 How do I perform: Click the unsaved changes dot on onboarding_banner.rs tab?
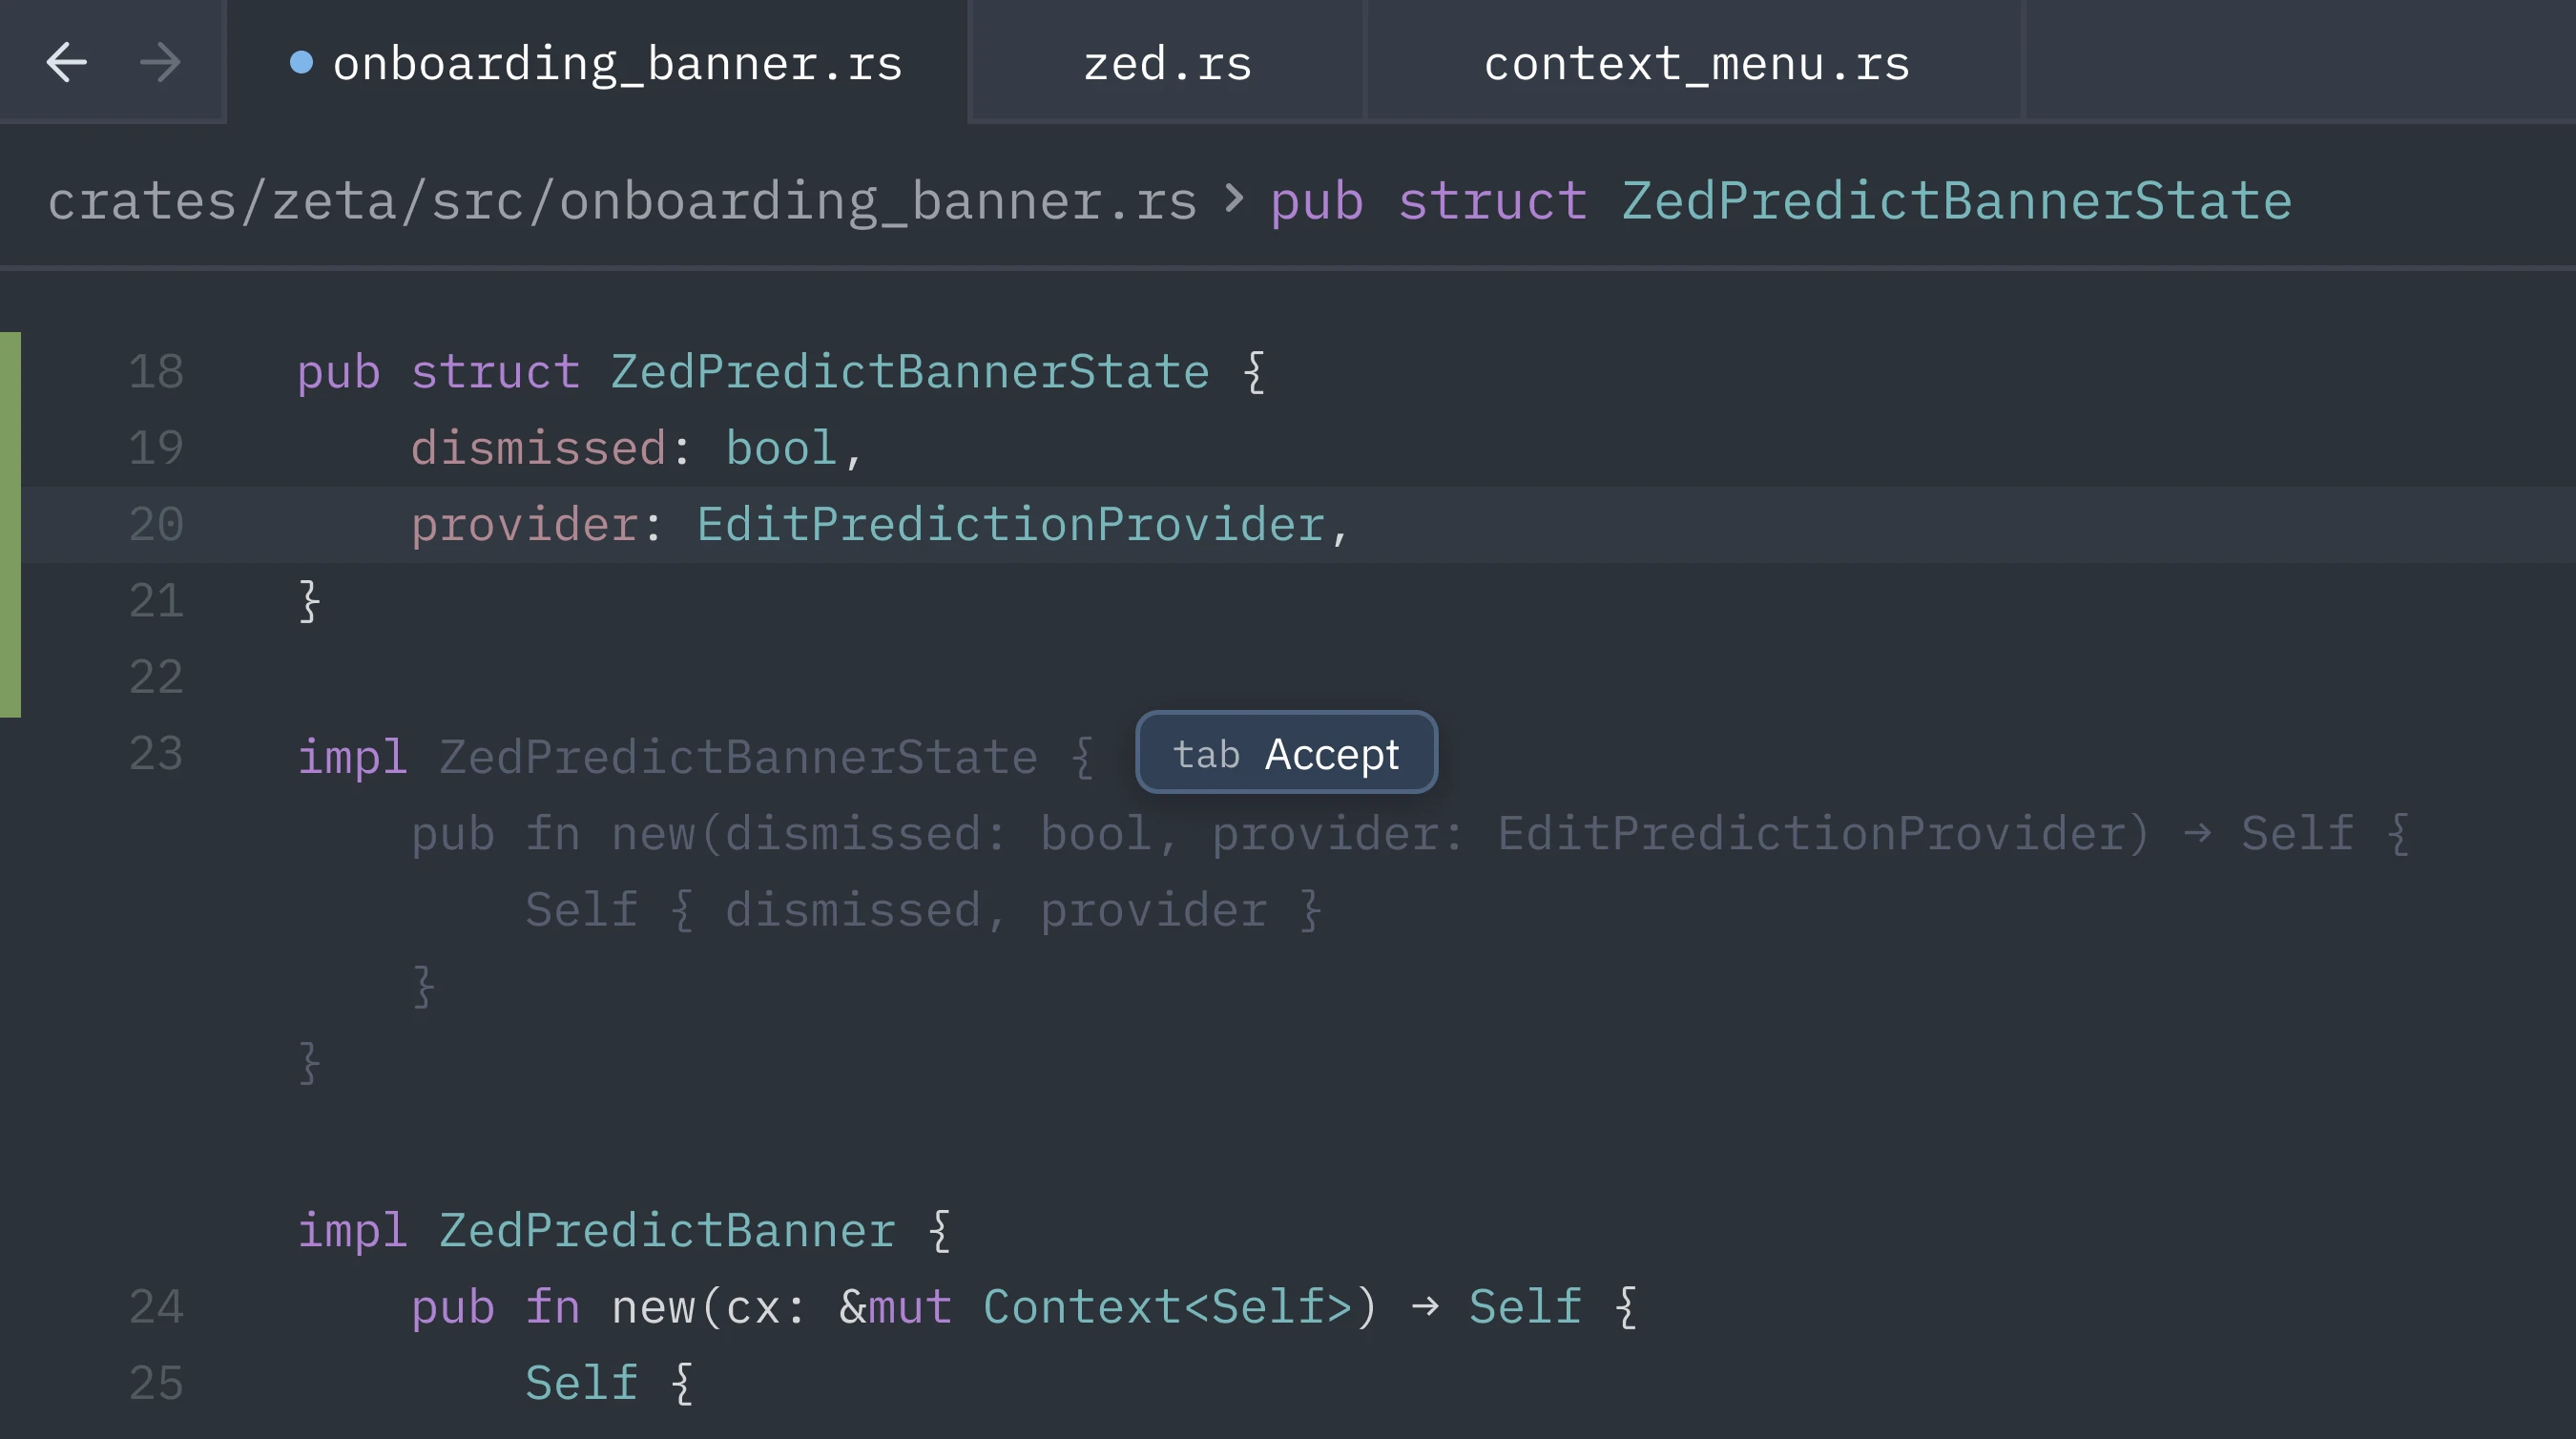pos(303,62)
